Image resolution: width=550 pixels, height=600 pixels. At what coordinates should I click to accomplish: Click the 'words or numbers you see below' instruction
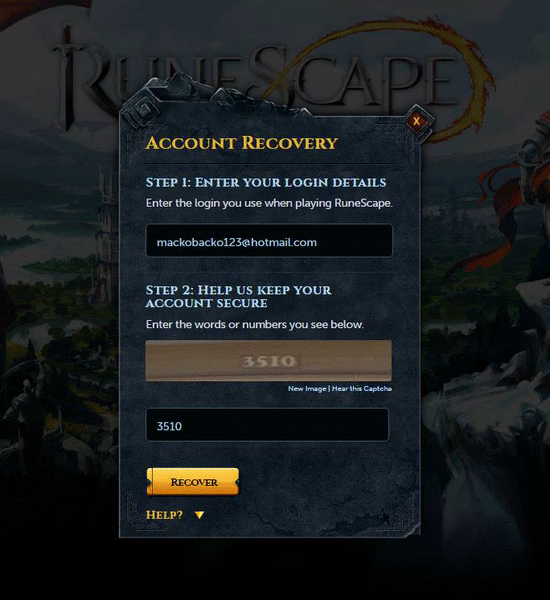pos(255,324)
